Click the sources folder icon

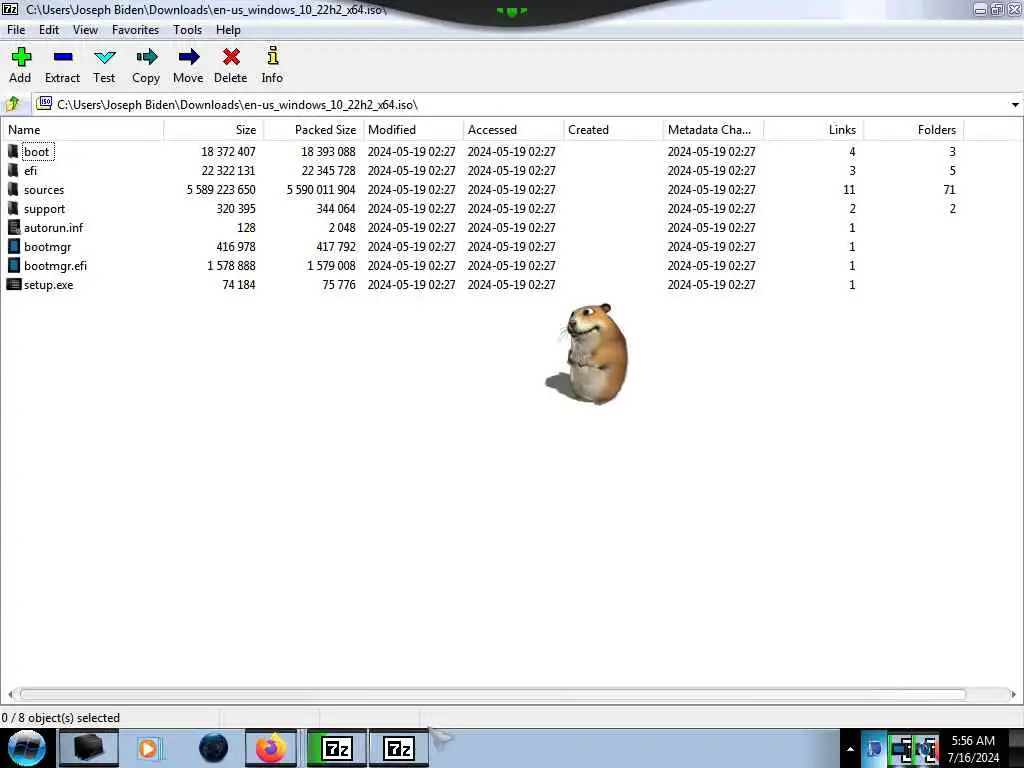[x=13, y=189]
